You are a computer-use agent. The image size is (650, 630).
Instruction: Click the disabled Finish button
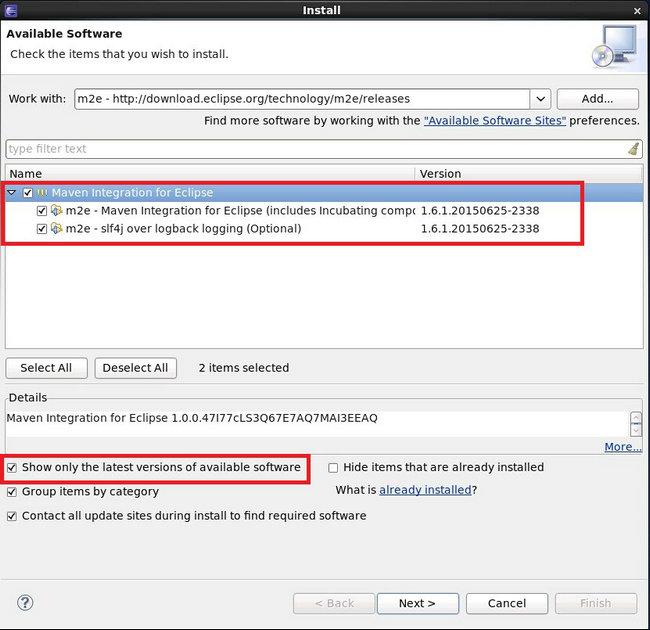click(x=596, y=603)
